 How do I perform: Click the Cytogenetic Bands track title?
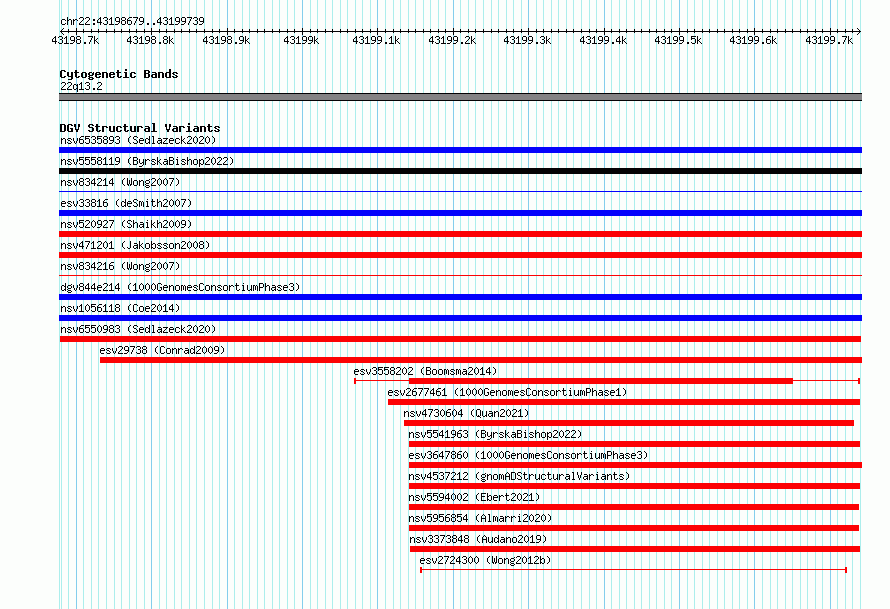(119, 74)
